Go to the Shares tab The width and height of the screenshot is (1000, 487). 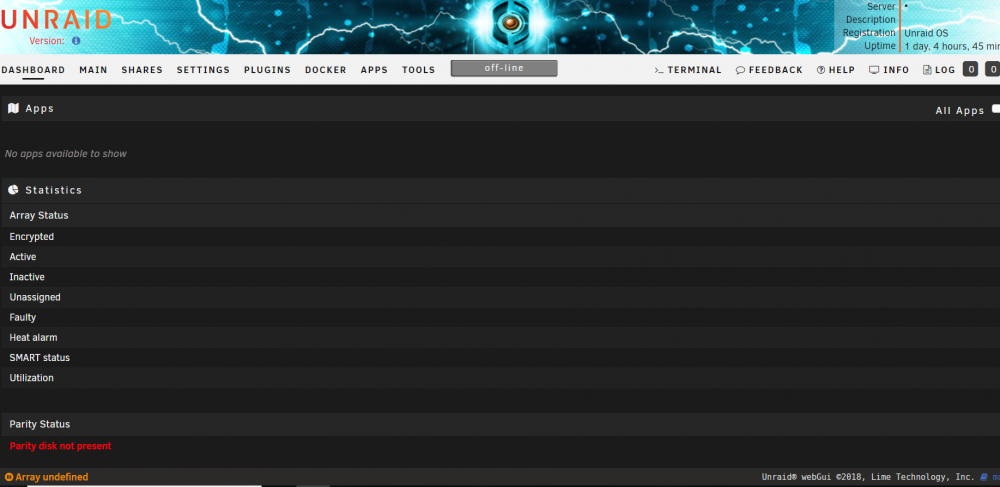[x=142, y=70]
